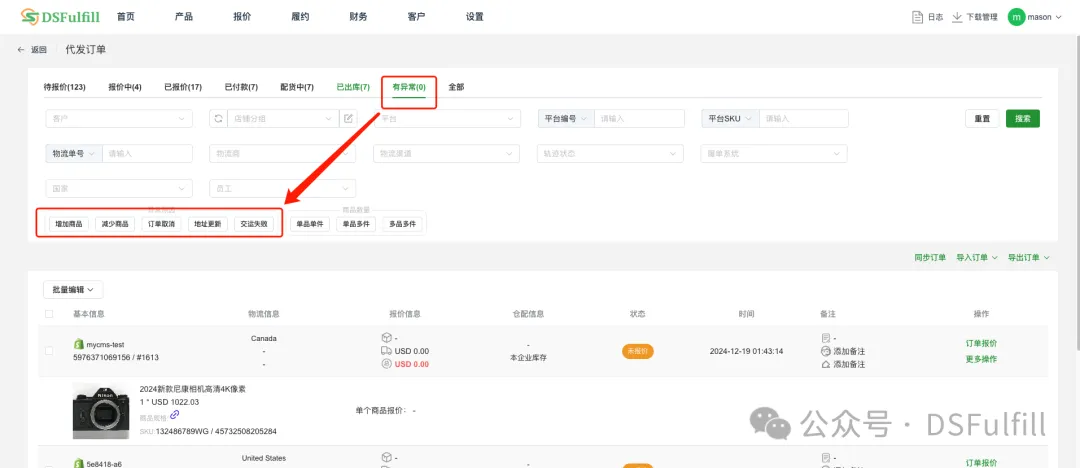Click the 订单报价 link for order #1613

981,343
